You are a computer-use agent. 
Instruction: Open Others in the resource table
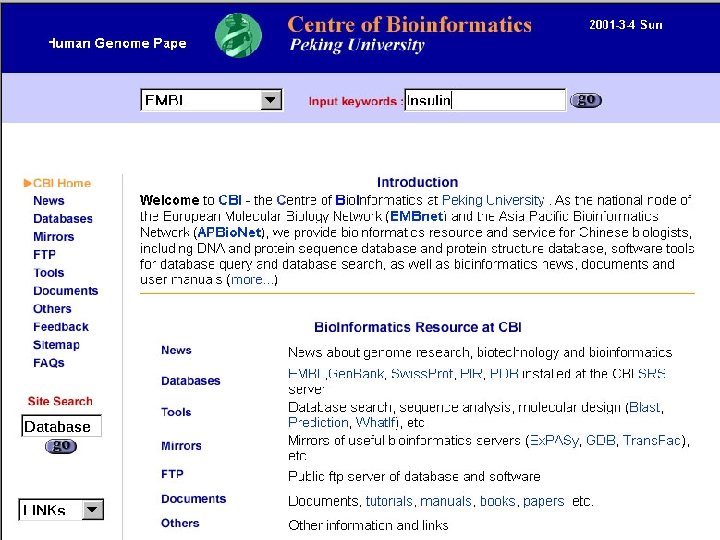(x=180, y=523)
